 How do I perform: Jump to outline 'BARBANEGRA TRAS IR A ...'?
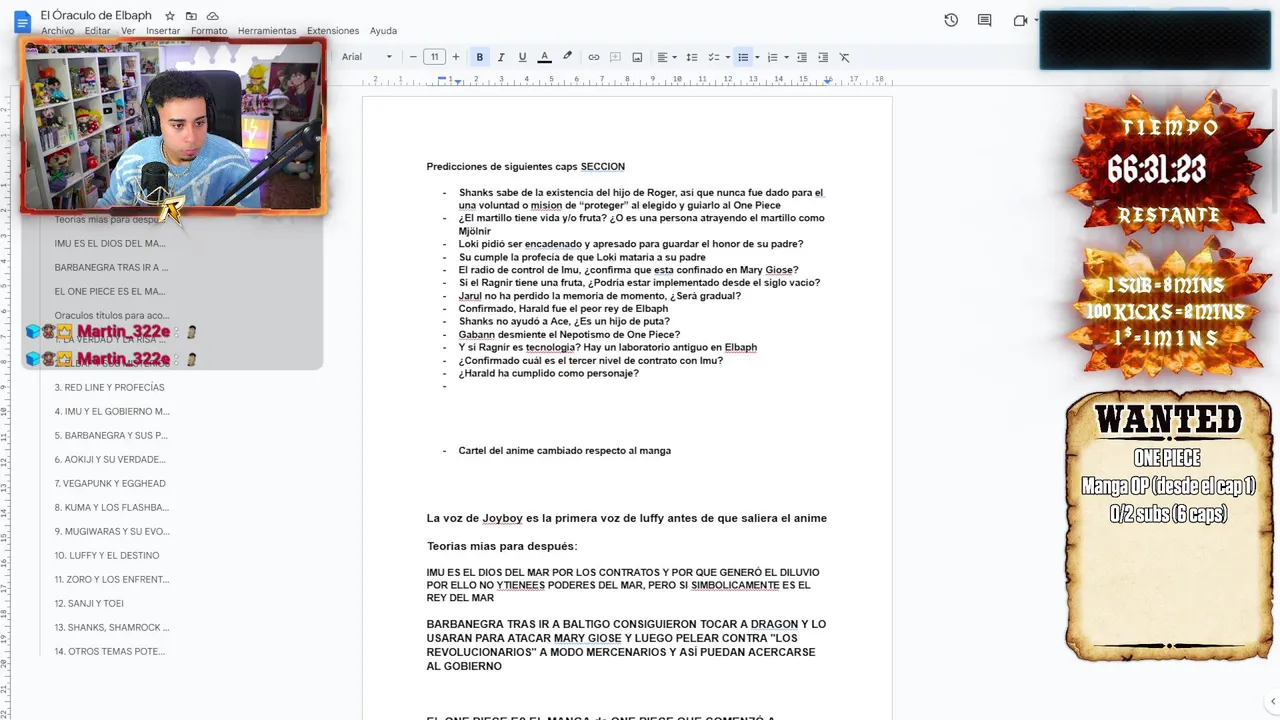pyautogui.click(x=111, y=267)
